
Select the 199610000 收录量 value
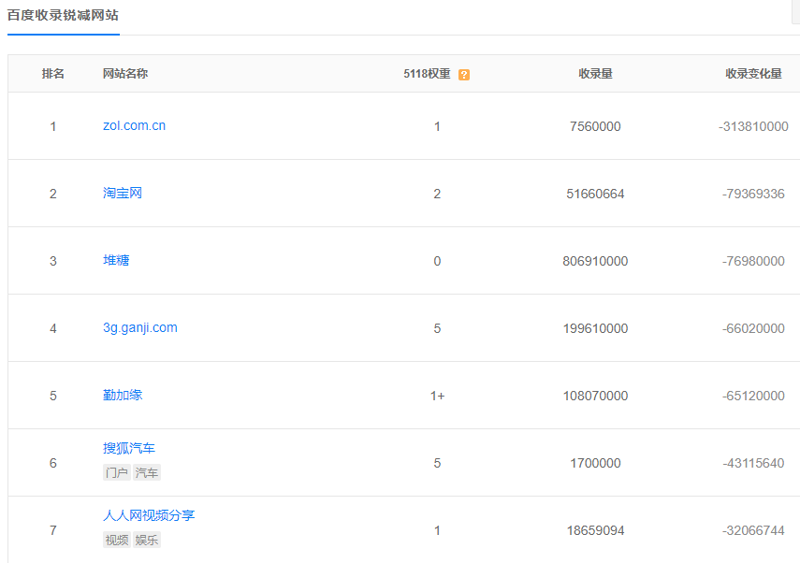coord(595,329)
